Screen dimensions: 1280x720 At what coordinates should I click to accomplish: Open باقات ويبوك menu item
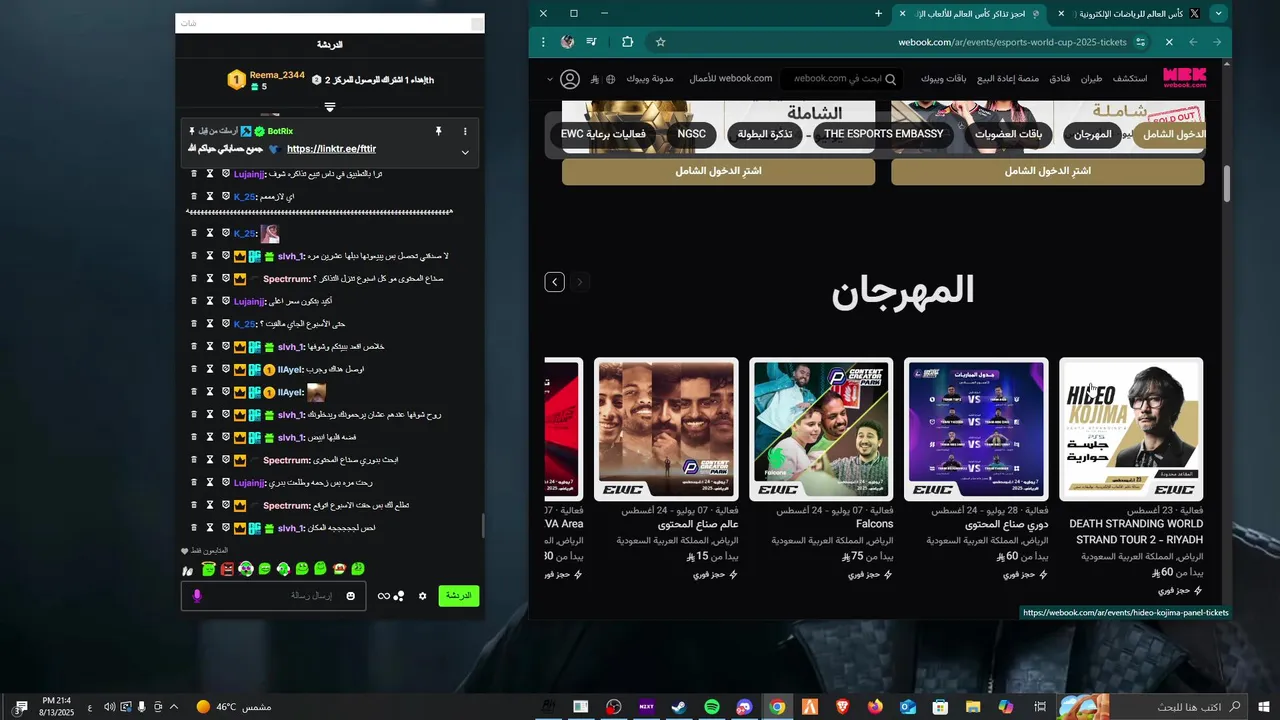click(x=943, y=78)
